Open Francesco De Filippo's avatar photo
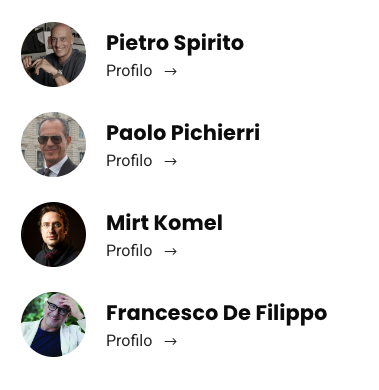This screenshot has height=390, width=379. pyautogui.click(x=53, y=324)
